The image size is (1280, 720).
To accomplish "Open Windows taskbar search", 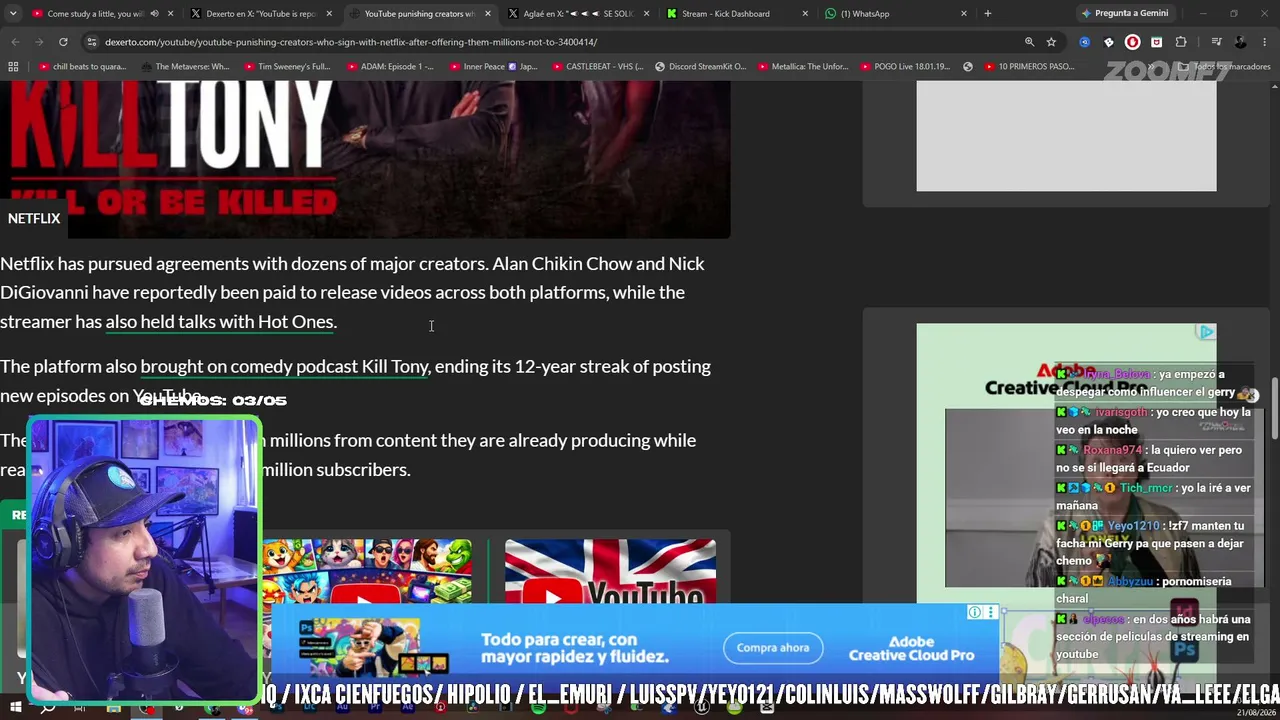I will pos(47,708).
